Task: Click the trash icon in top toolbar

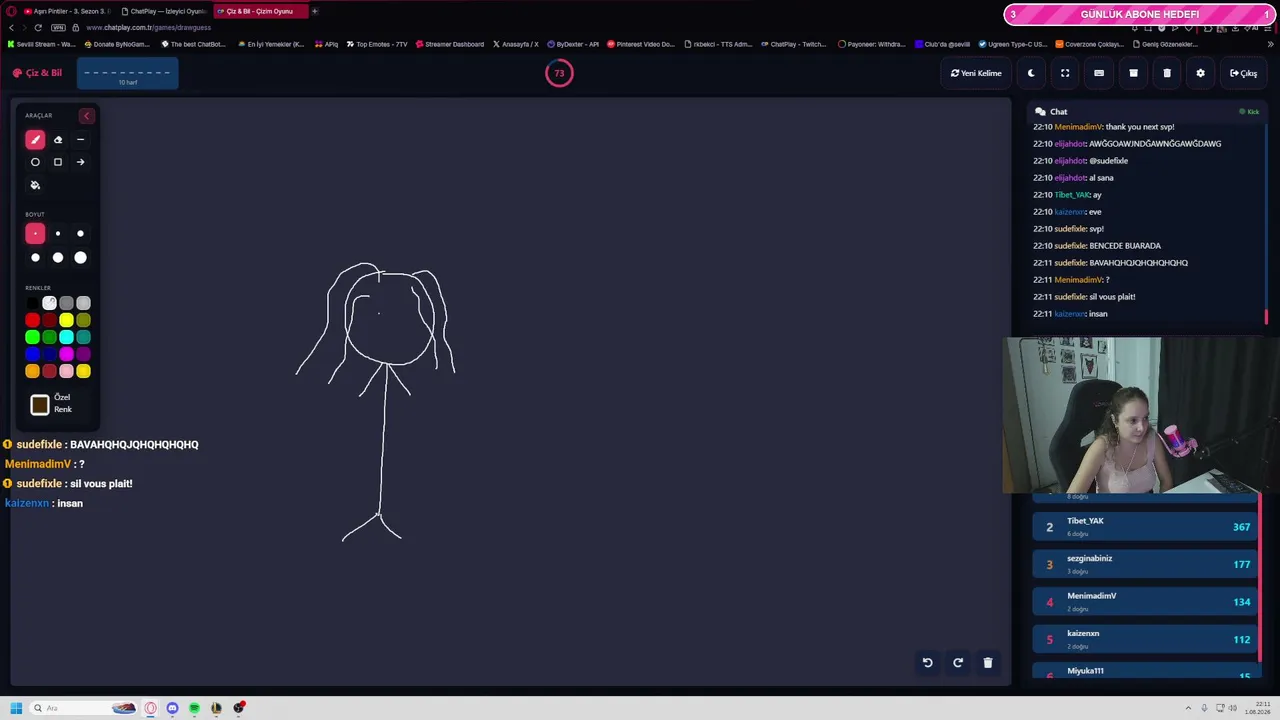Action: (x=1167, y=73)
